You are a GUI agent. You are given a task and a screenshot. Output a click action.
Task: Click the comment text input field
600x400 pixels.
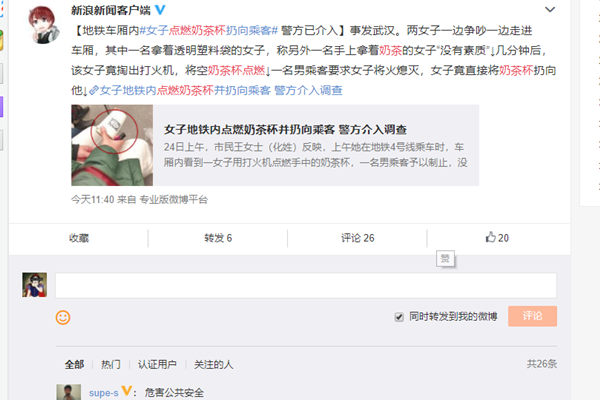306,286
